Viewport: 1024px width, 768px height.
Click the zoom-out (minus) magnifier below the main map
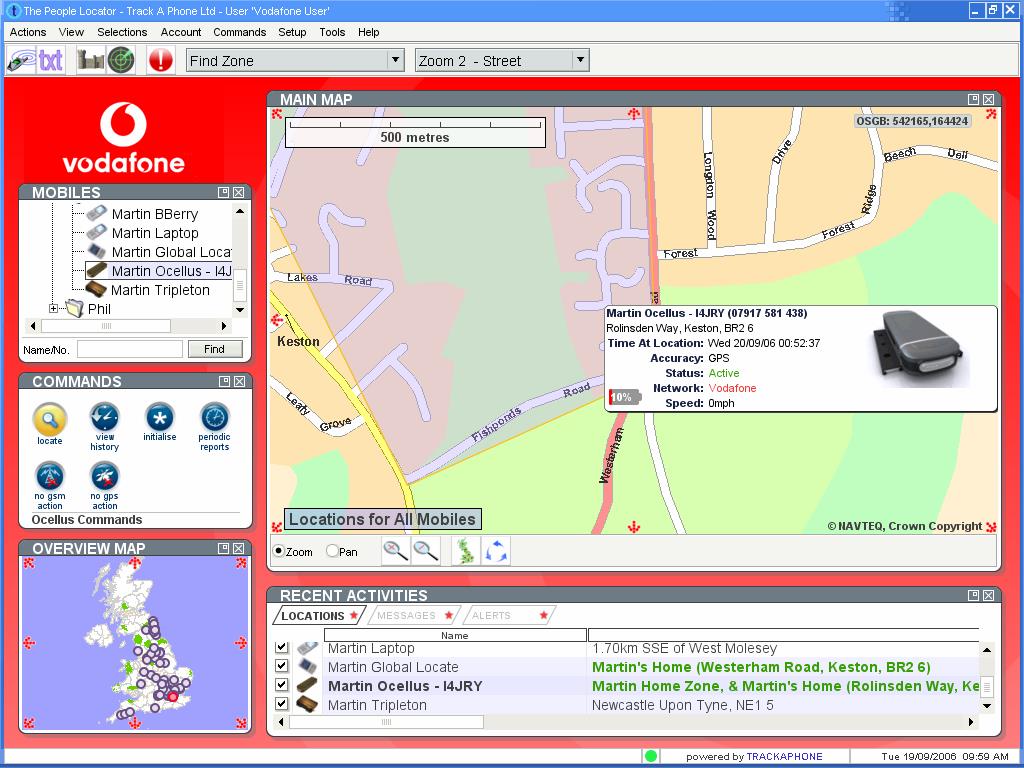[426, 551]
